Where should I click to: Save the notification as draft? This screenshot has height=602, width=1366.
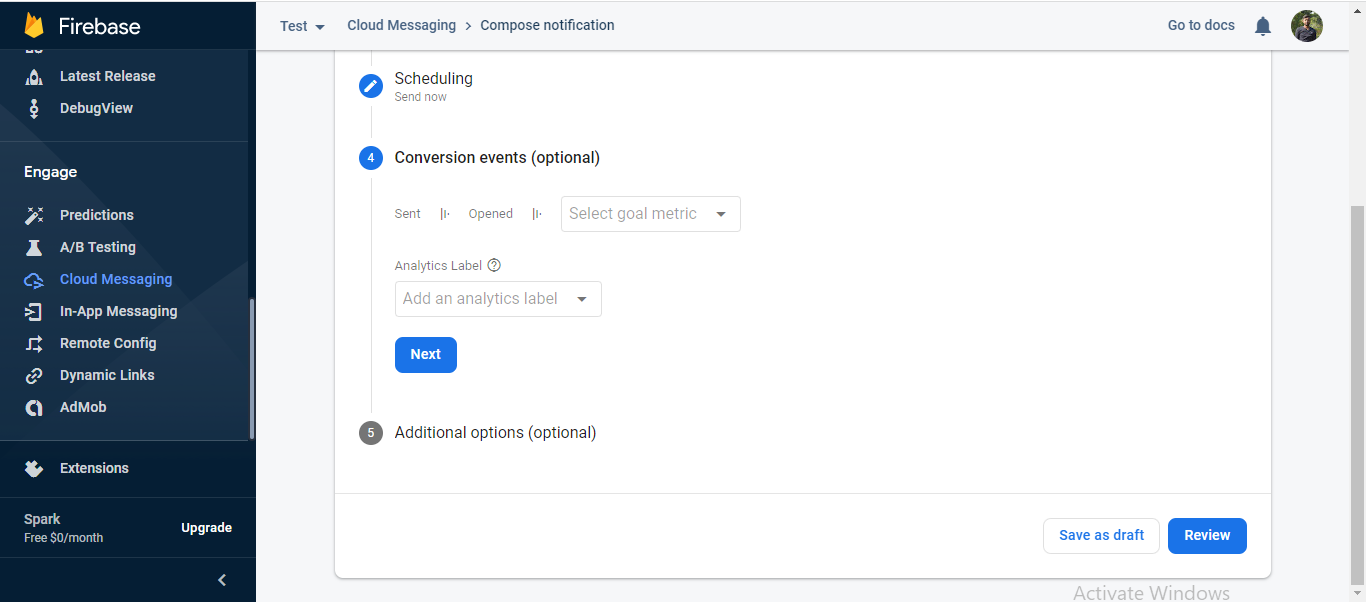1101,535
